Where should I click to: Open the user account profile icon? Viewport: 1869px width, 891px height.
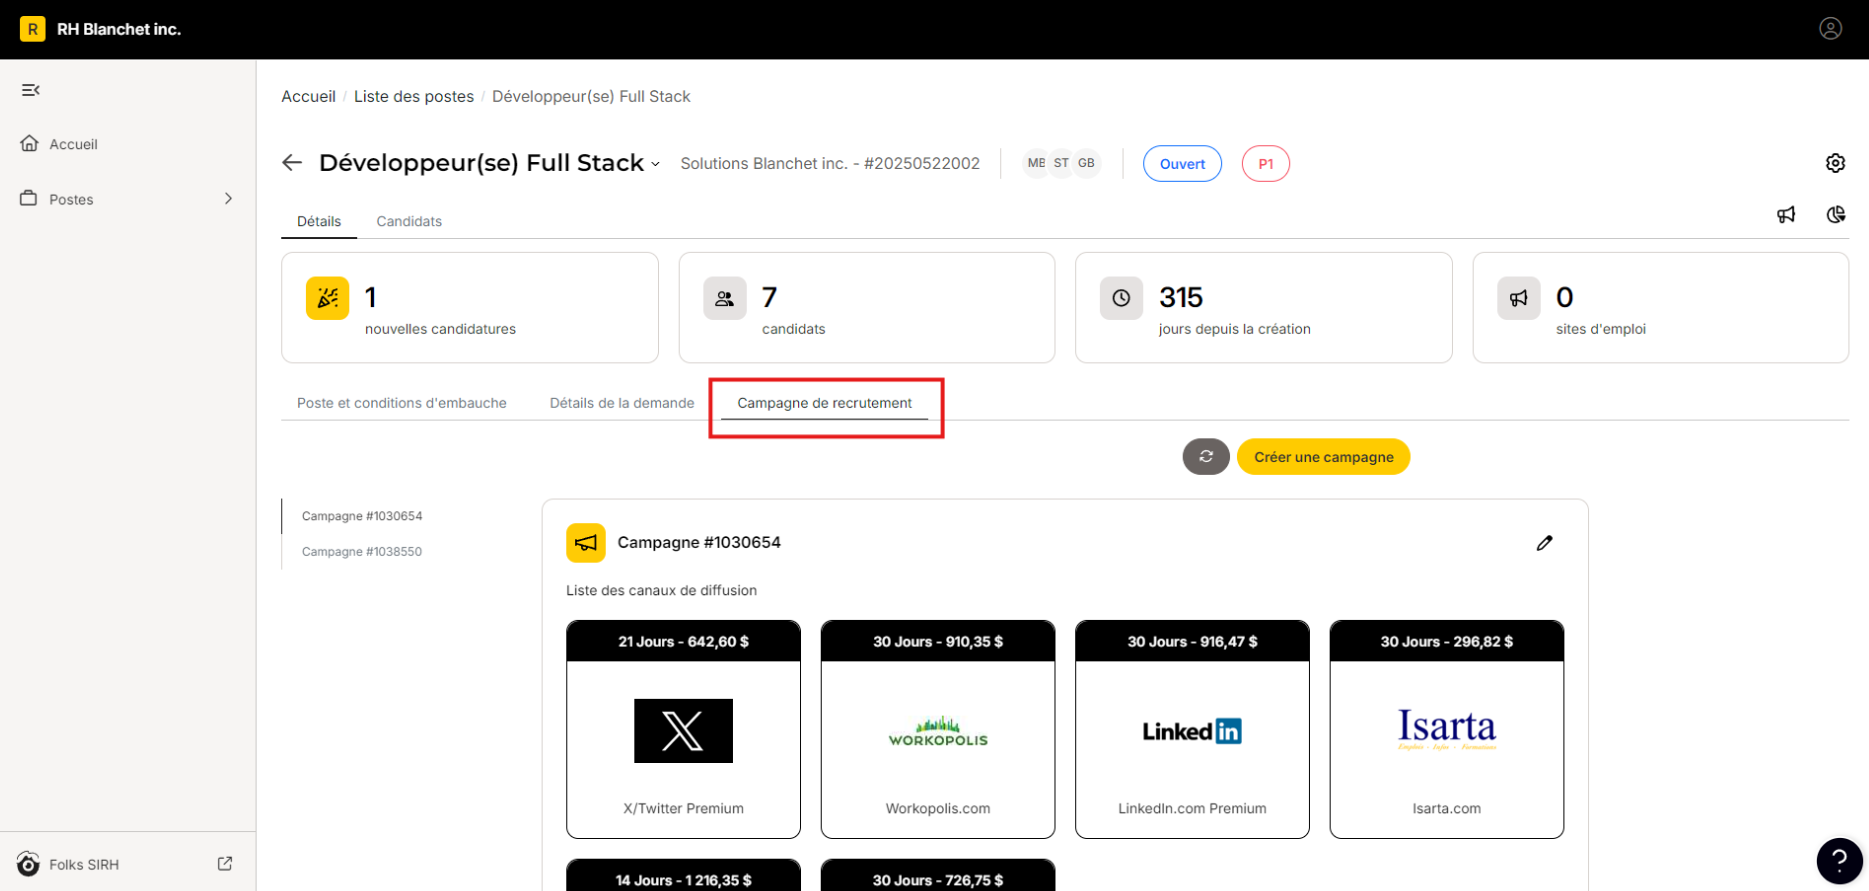coord(1830,29)
